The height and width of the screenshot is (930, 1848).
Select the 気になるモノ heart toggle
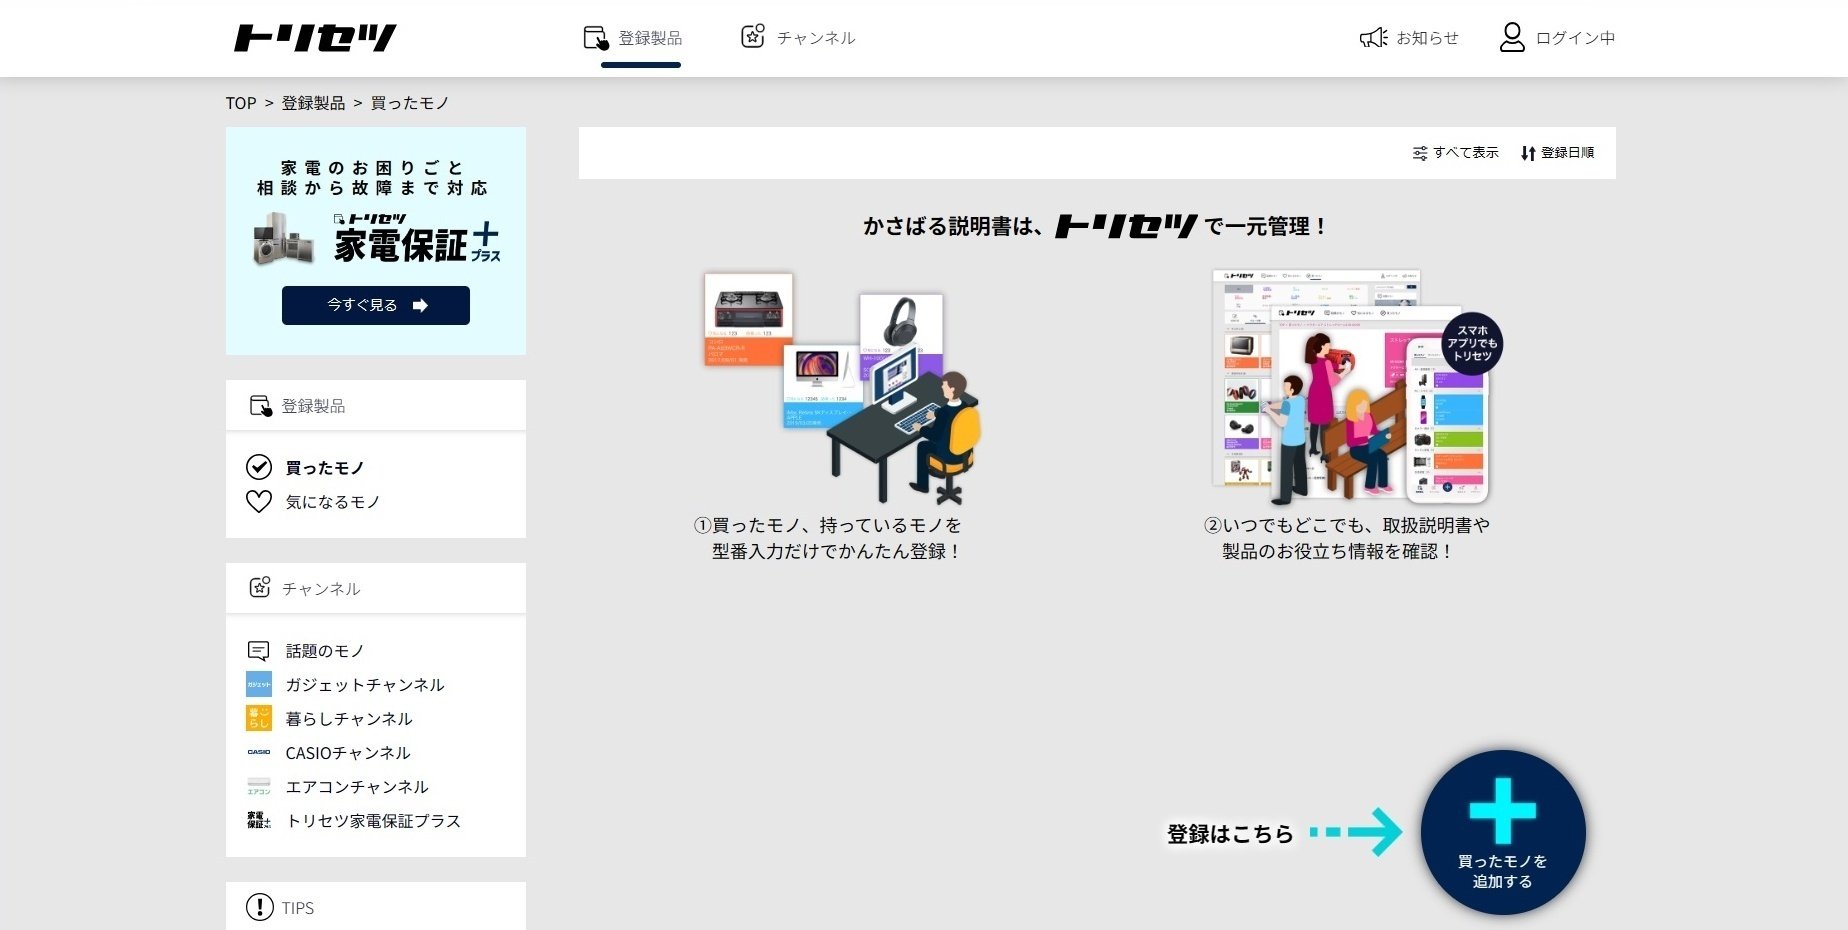tap(259, 501)
